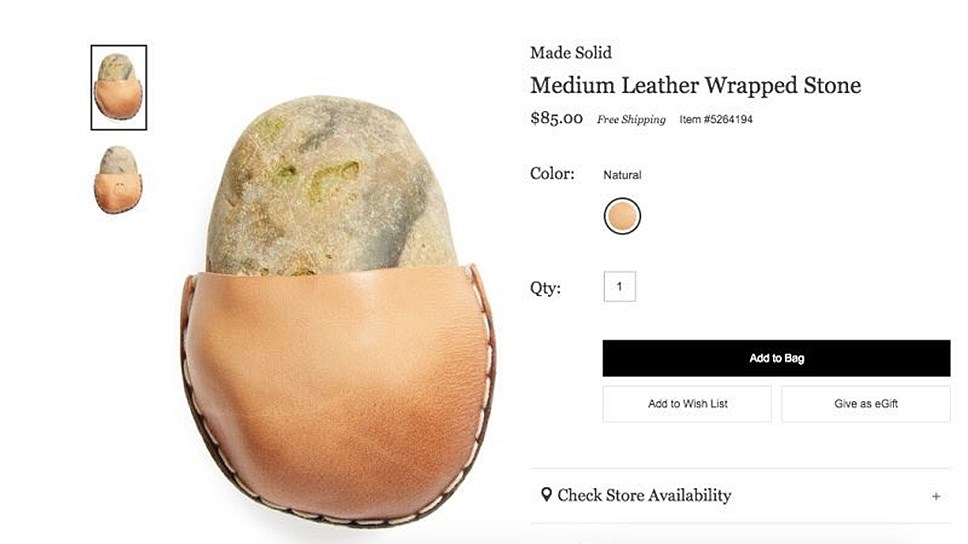The width and height of the screenshot is (968, 544).
Task: Click the location pin icon
Action: [546, 495]
